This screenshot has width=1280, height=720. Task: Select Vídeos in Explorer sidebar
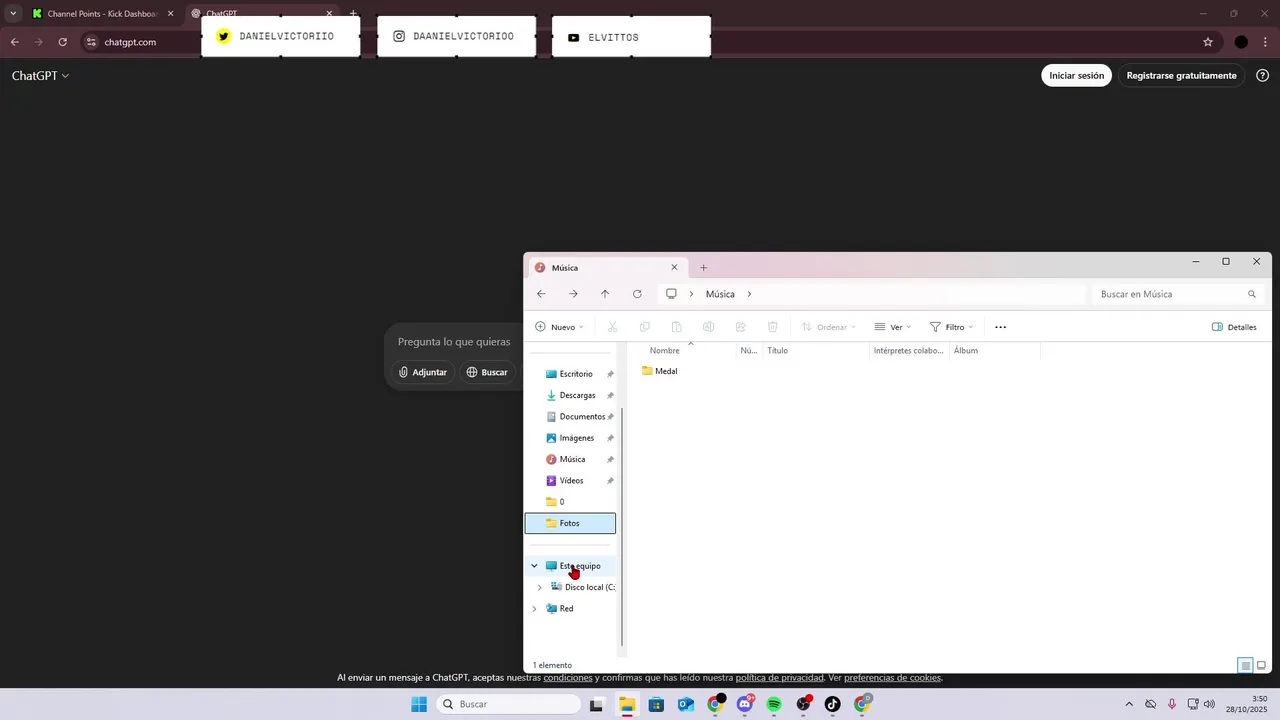(x=570, y=480)
